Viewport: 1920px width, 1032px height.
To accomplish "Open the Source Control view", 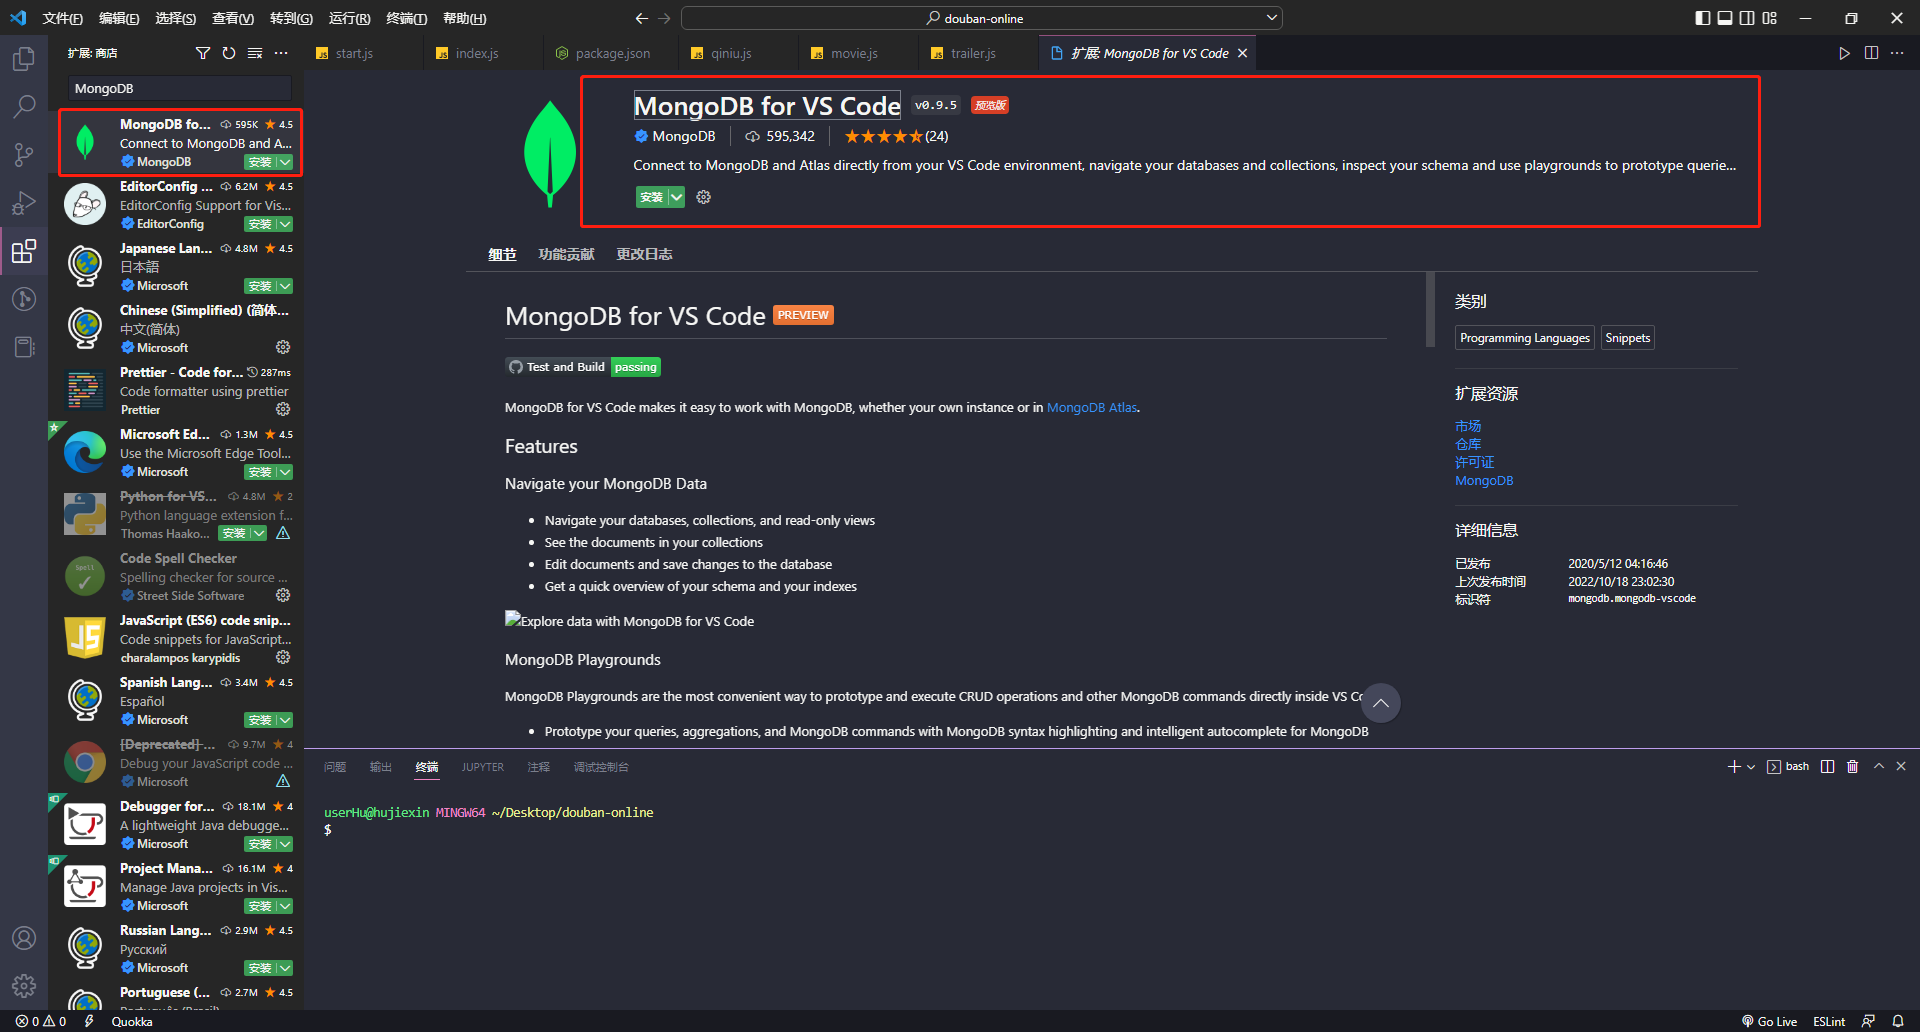I will [24, 154].
